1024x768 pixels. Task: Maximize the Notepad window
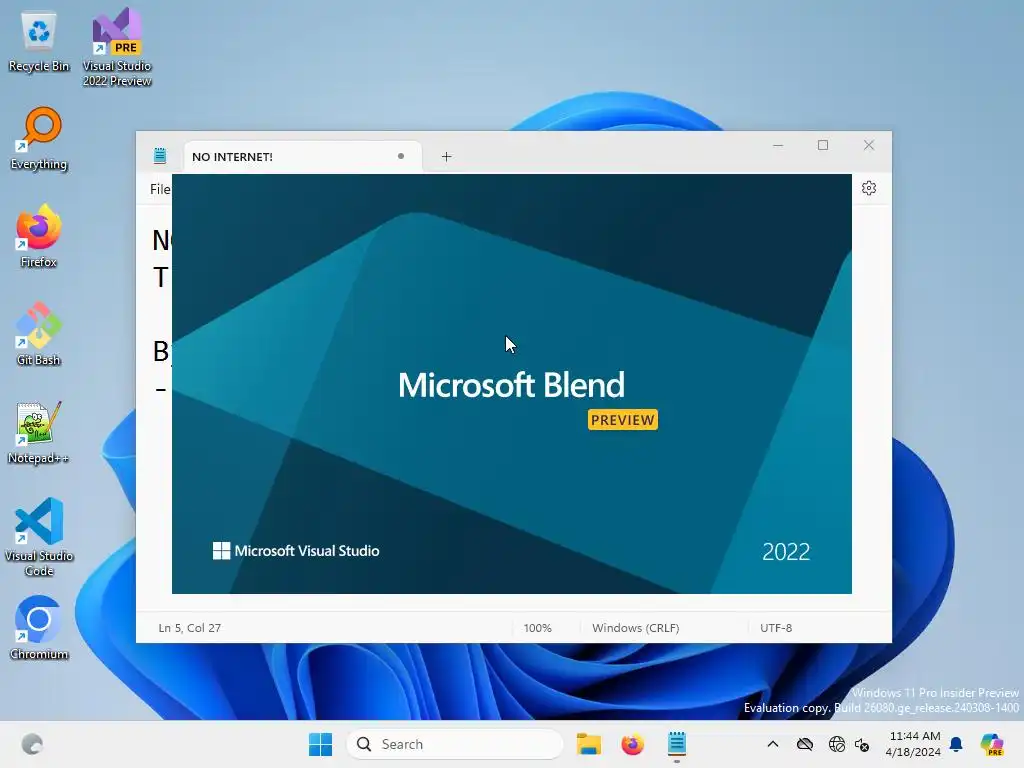coord(823,145)
